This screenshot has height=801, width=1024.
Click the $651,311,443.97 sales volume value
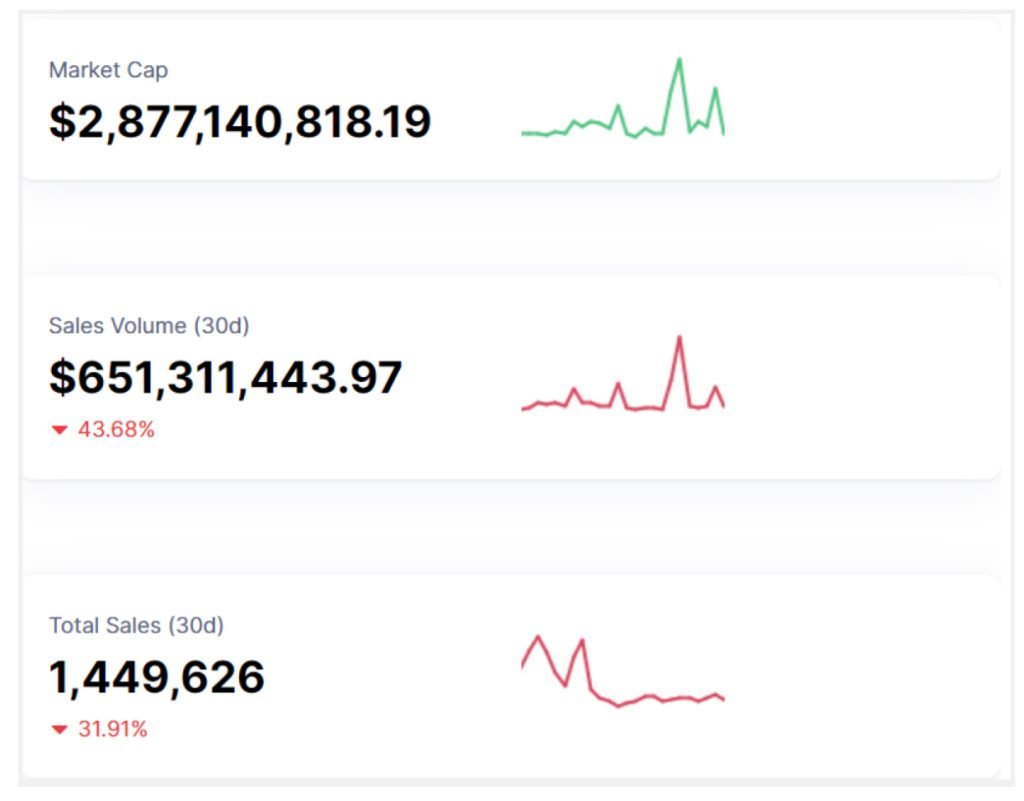[x=226, y=377]
